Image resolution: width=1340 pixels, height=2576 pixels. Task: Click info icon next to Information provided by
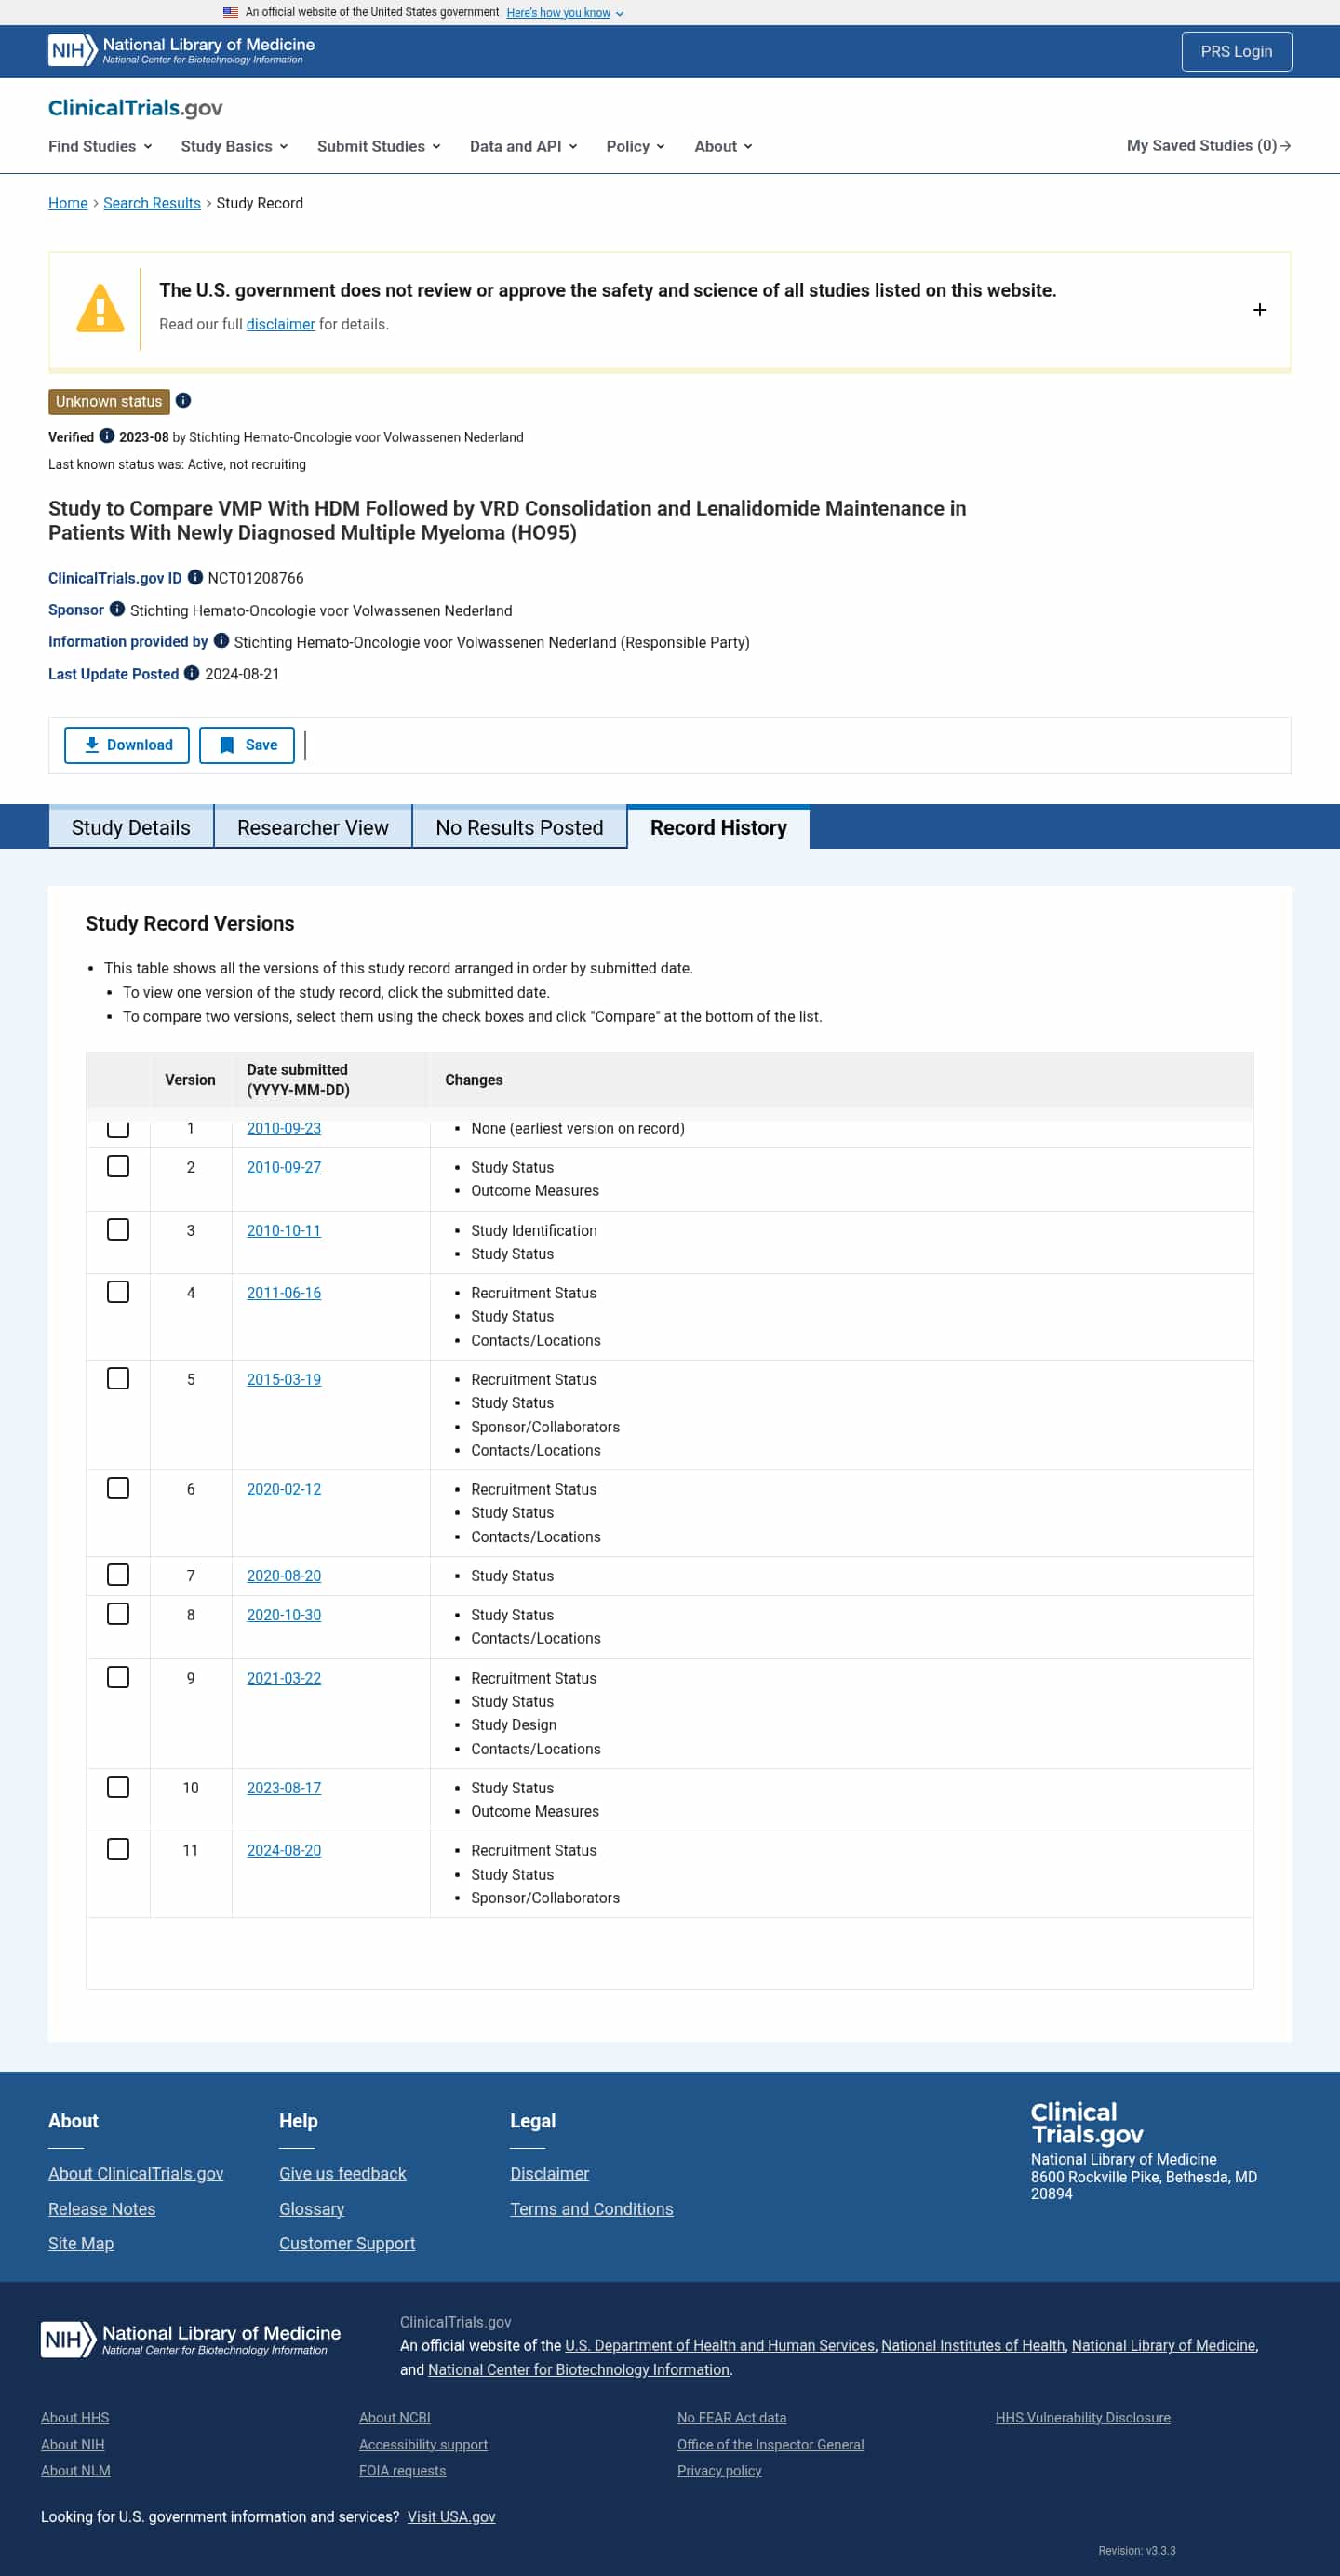pos(221,641)
